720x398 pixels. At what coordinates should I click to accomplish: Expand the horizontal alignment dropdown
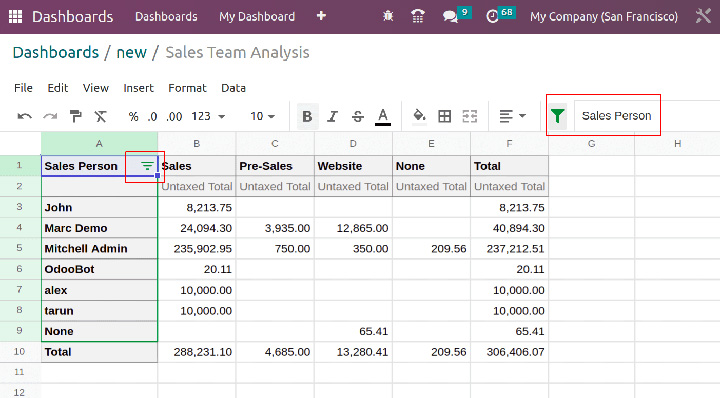coord(512,116)
